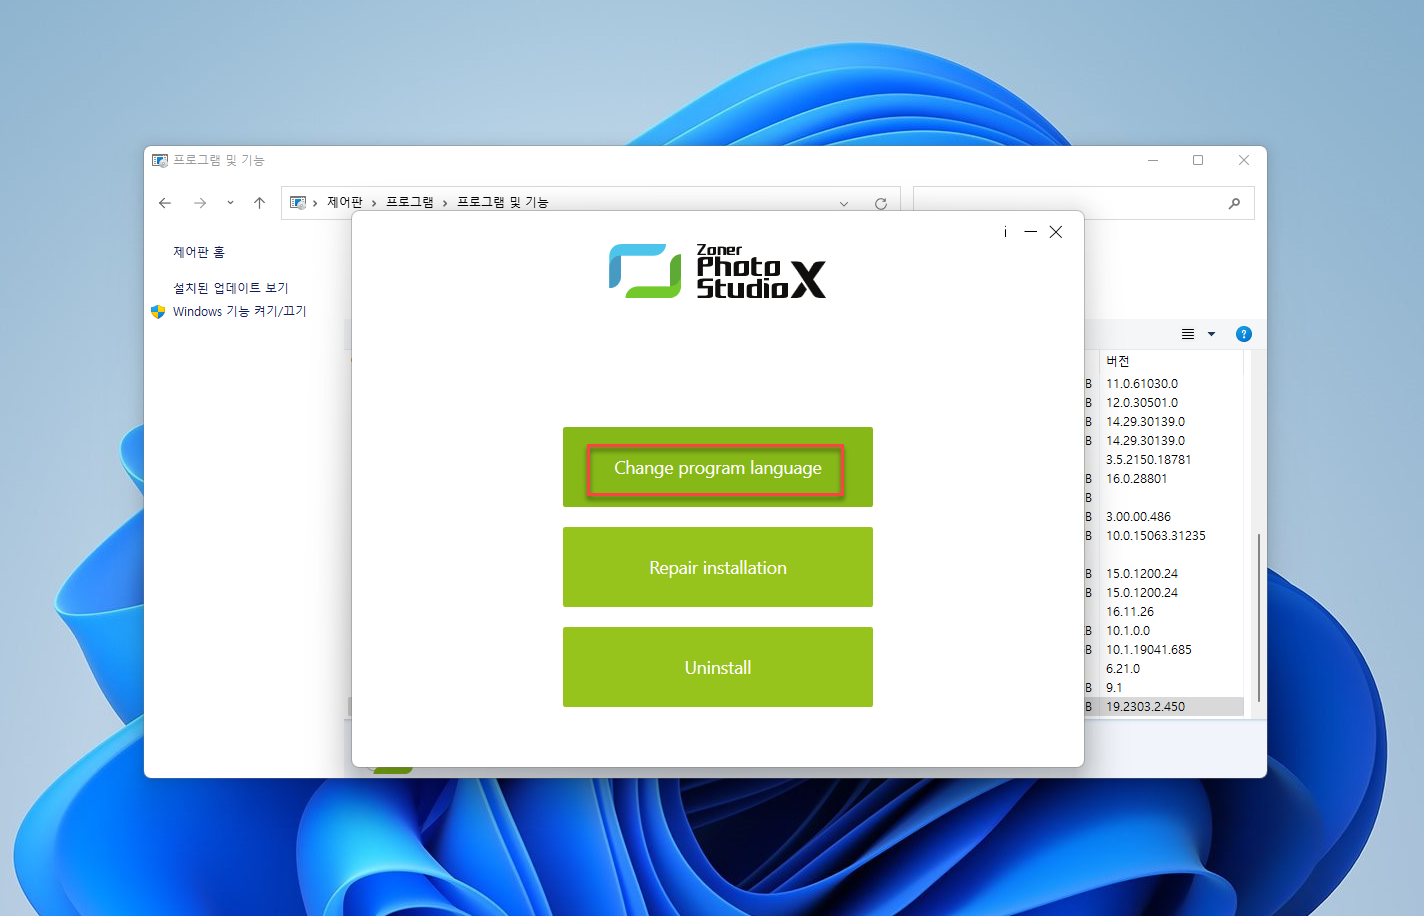The image size is (1424, 916).
Task: Expand the view options dropdown arrow
Action: pos(1211,334)
